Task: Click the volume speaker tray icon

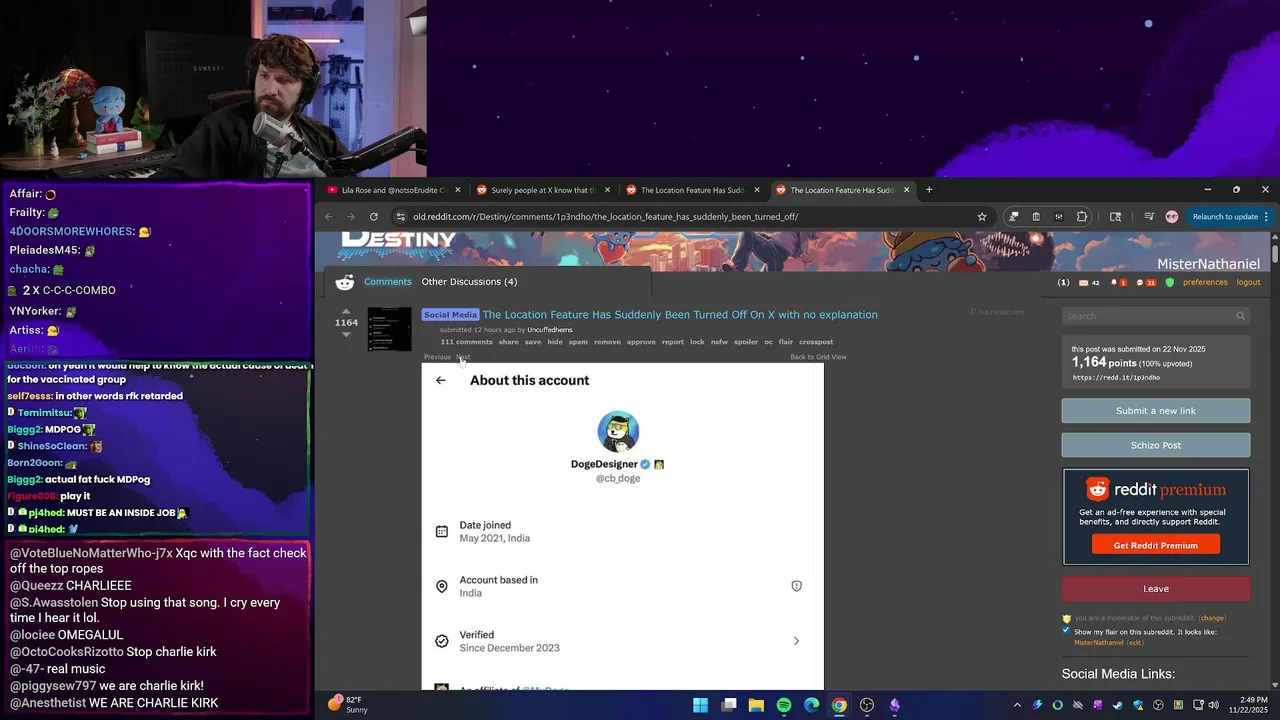Action: pyautogui.click(x=1213, y=705)
